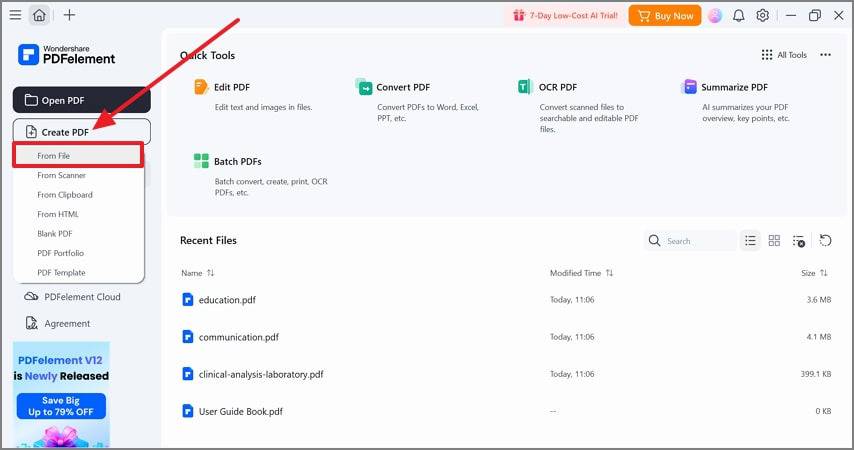Image resolution: width=854 pixels, height=450 pixels.
Task: Open the user account avatar
Action: [x=715, y=16]
